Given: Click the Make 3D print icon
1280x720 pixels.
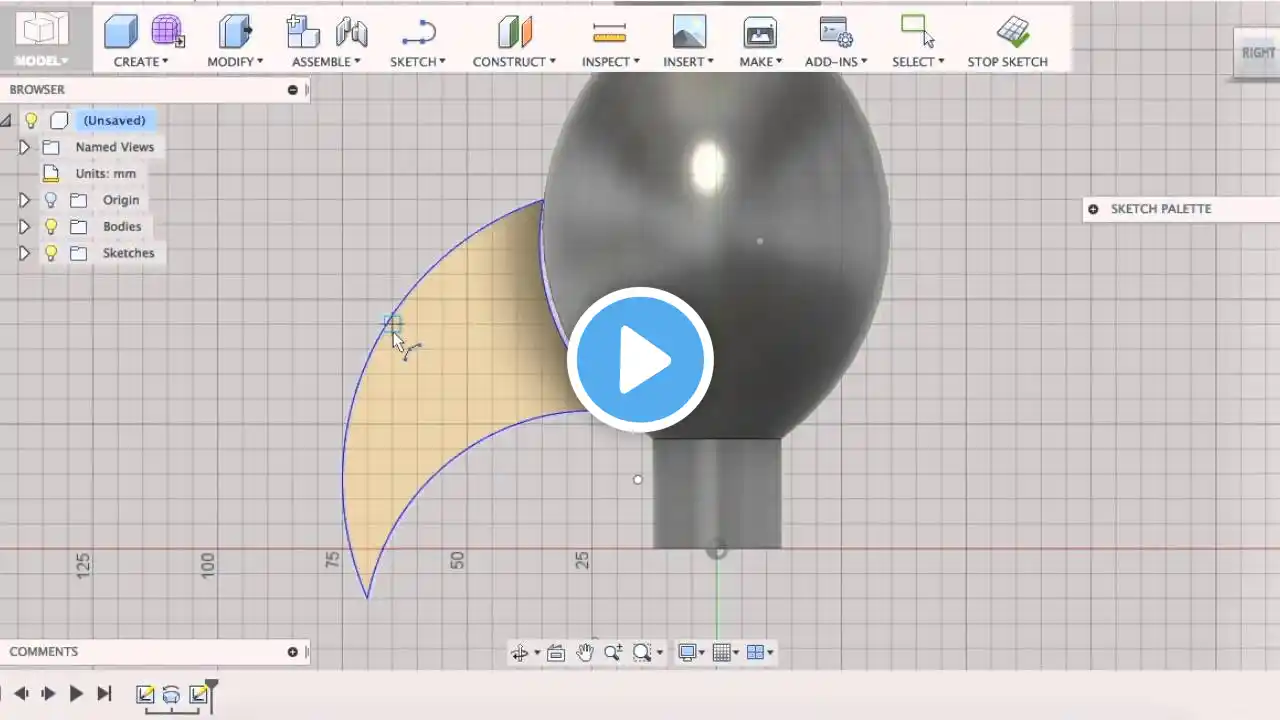Looking at the screenshot, I should (760, 33).
